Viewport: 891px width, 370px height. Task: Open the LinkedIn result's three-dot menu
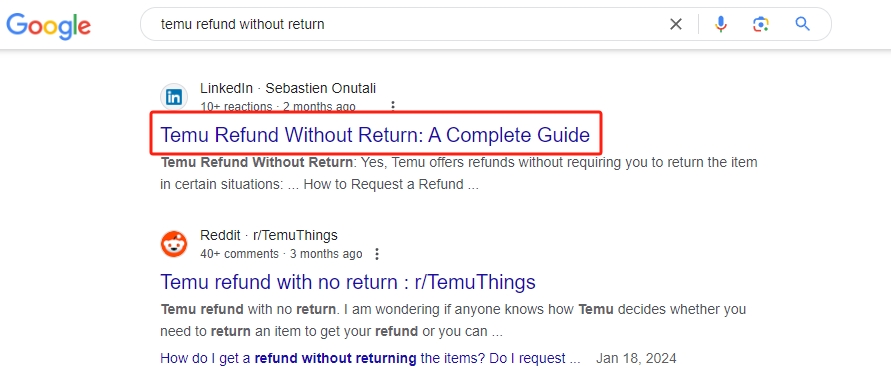tap(392, 106)
